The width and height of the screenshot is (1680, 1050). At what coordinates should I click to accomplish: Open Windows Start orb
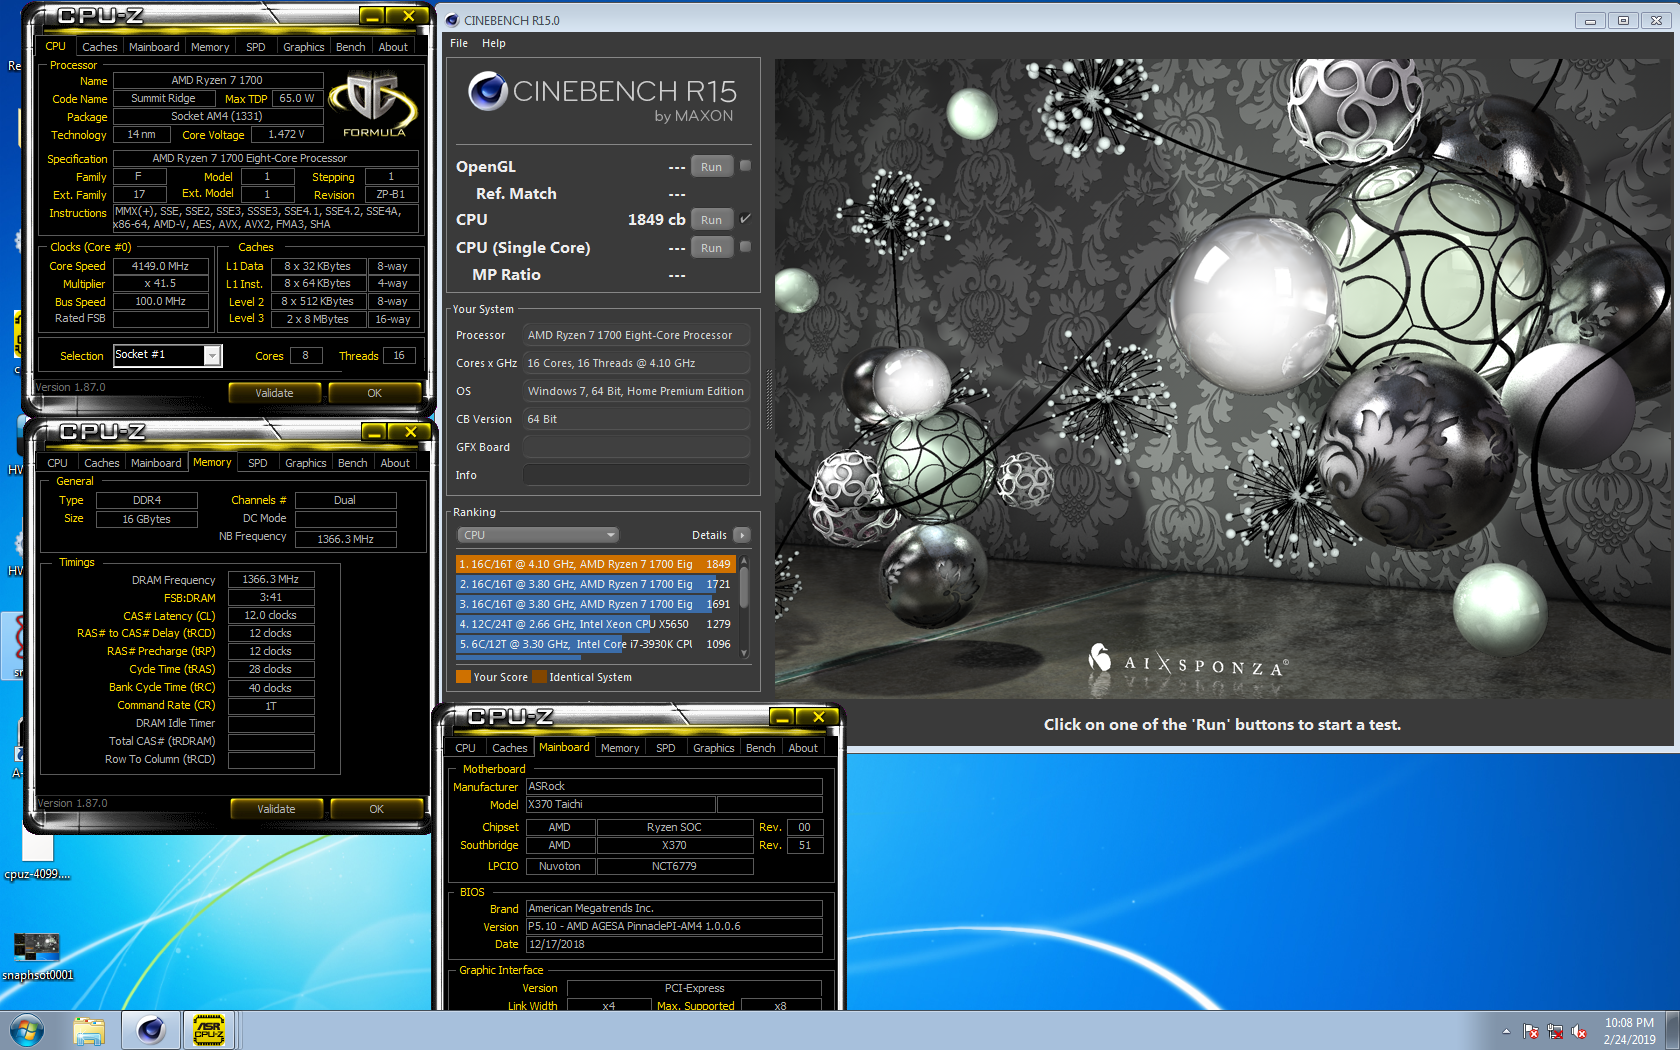26,1030
